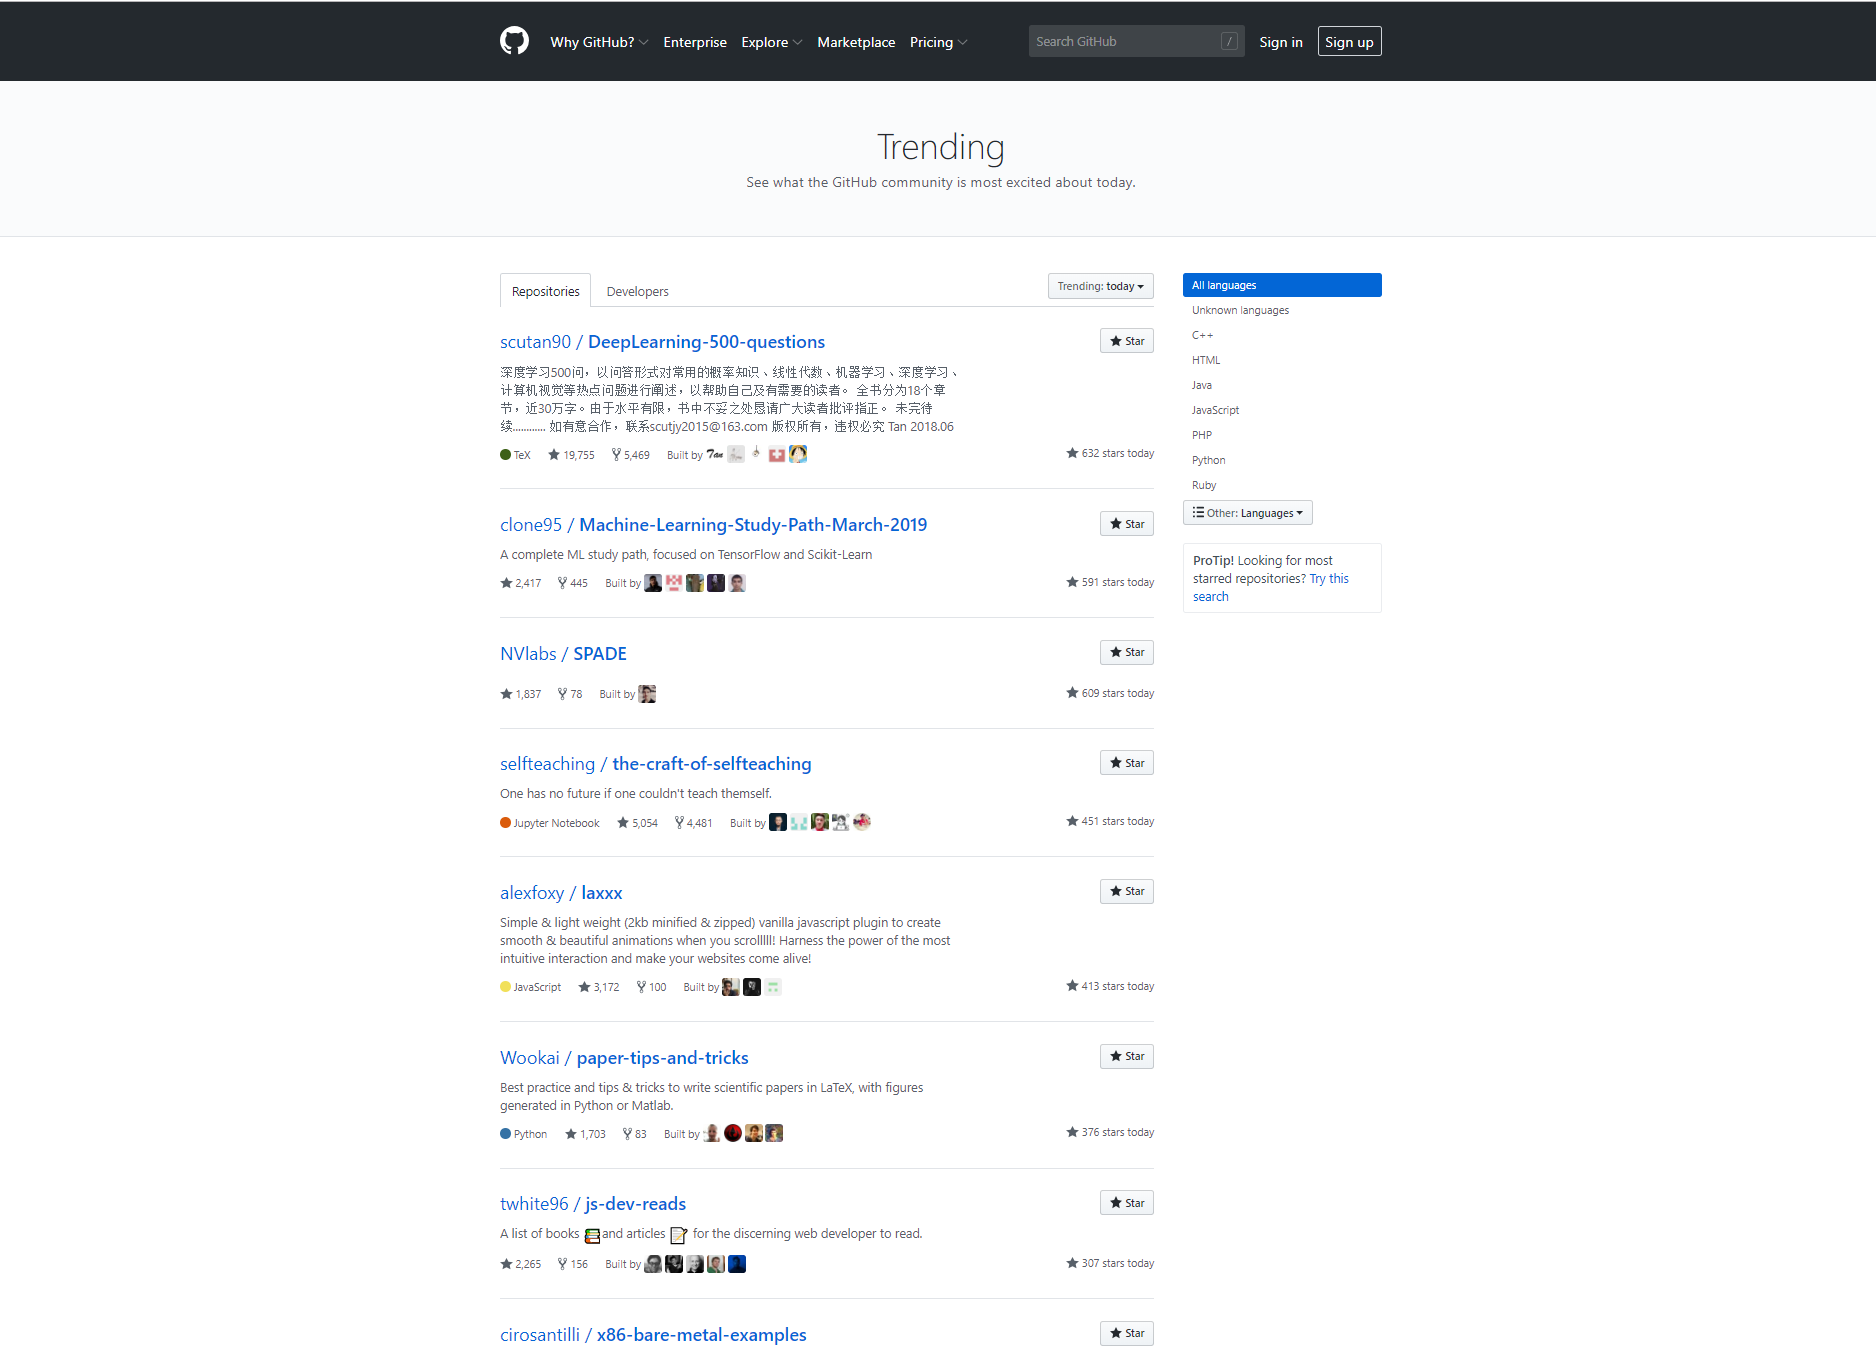Screen dimensions: 1876x1354
Task: Filter trending by Unknown languages
Action: 1282,310
